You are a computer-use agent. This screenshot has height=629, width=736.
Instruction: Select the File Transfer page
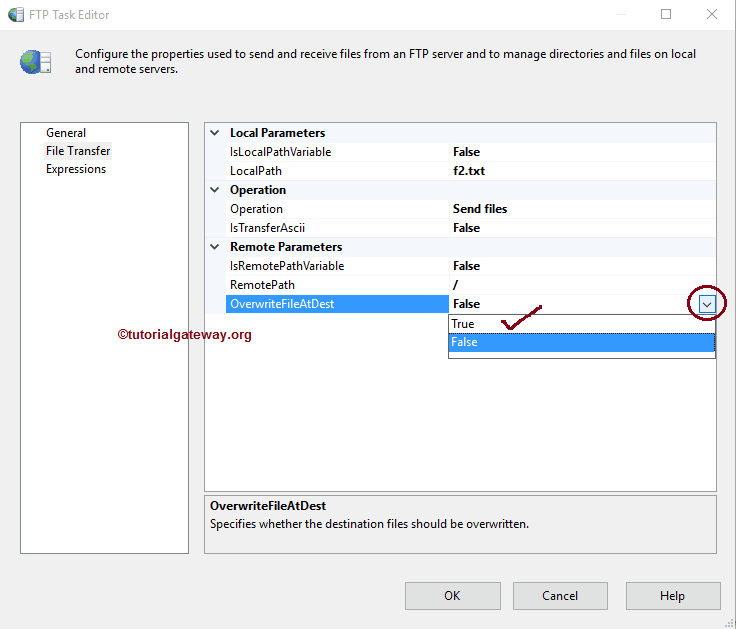(x=78, y=151)
